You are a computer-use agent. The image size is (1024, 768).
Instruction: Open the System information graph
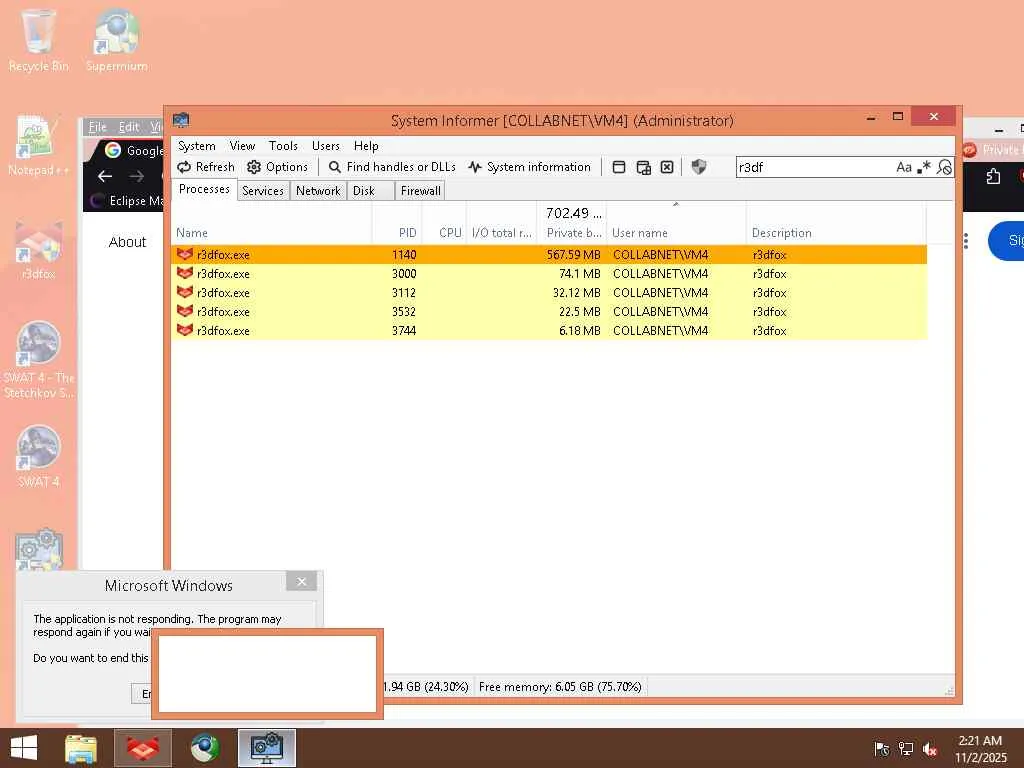530,167
